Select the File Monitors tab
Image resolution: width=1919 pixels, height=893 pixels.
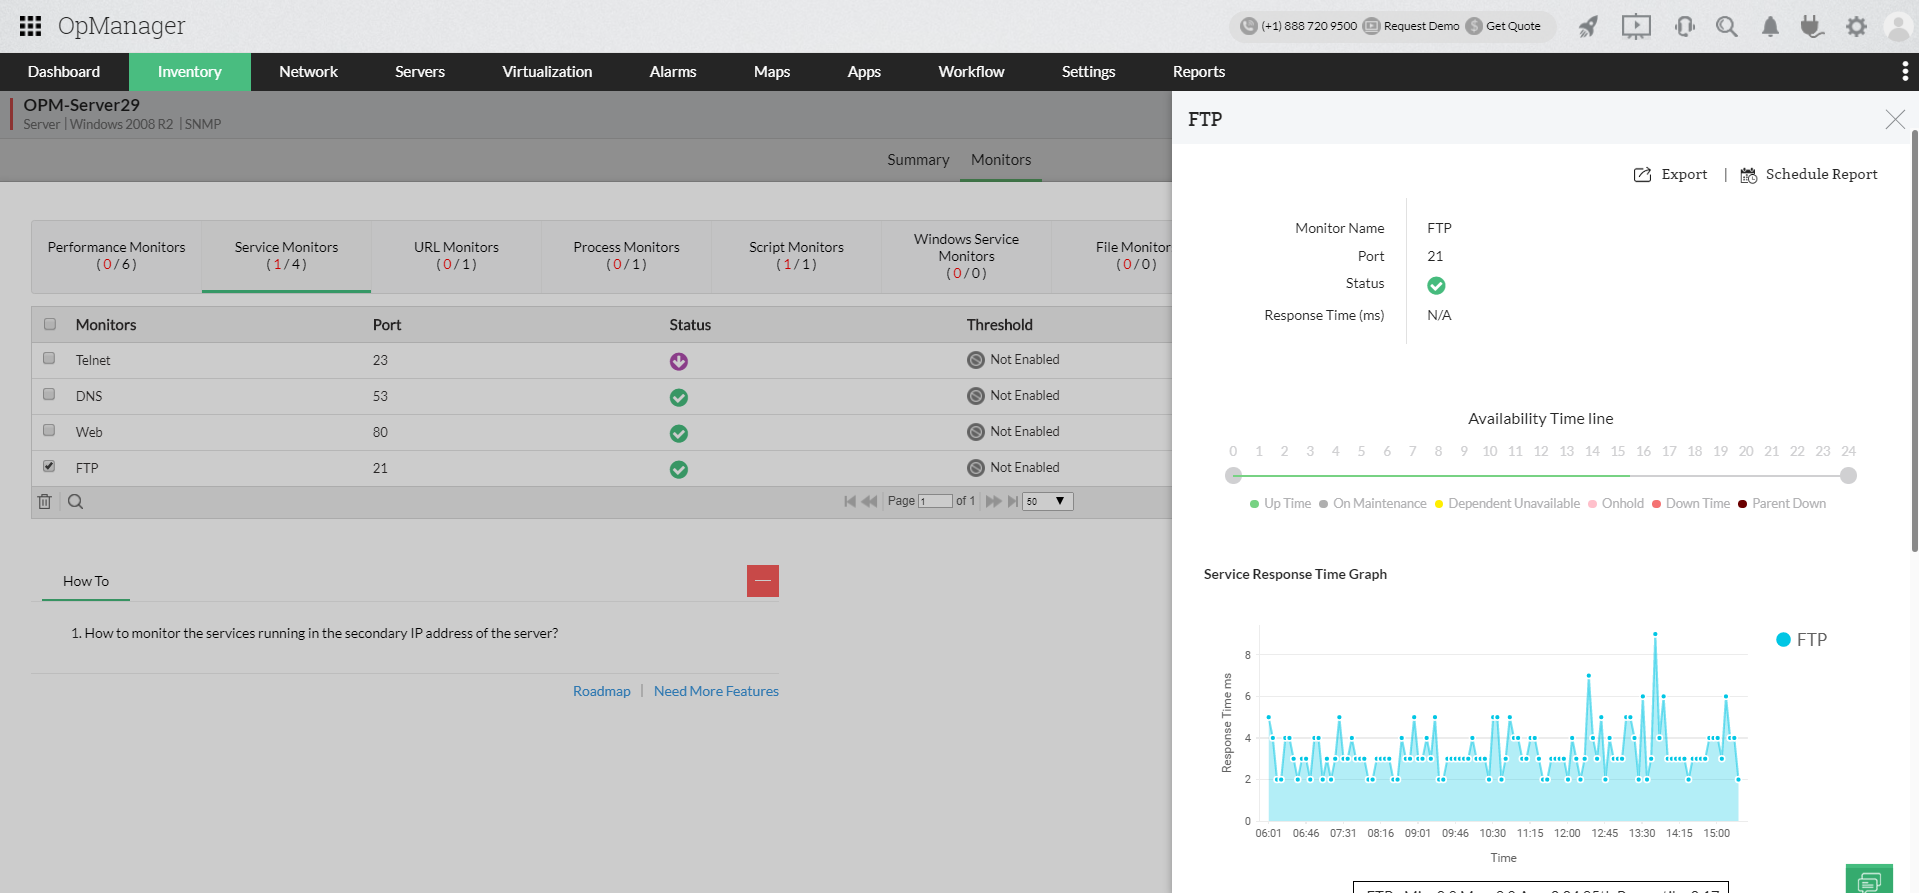[1112, 256]
